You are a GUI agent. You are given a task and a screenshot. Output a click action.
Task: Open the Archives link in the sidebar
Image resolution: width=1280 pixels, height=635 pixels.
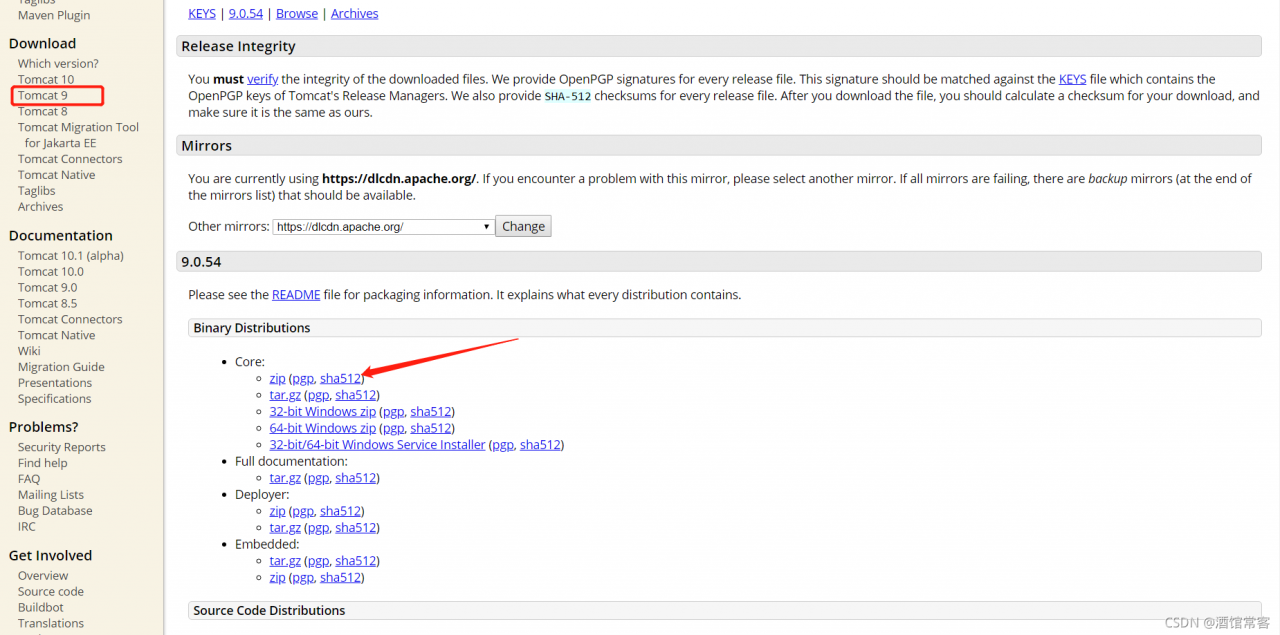40,207
